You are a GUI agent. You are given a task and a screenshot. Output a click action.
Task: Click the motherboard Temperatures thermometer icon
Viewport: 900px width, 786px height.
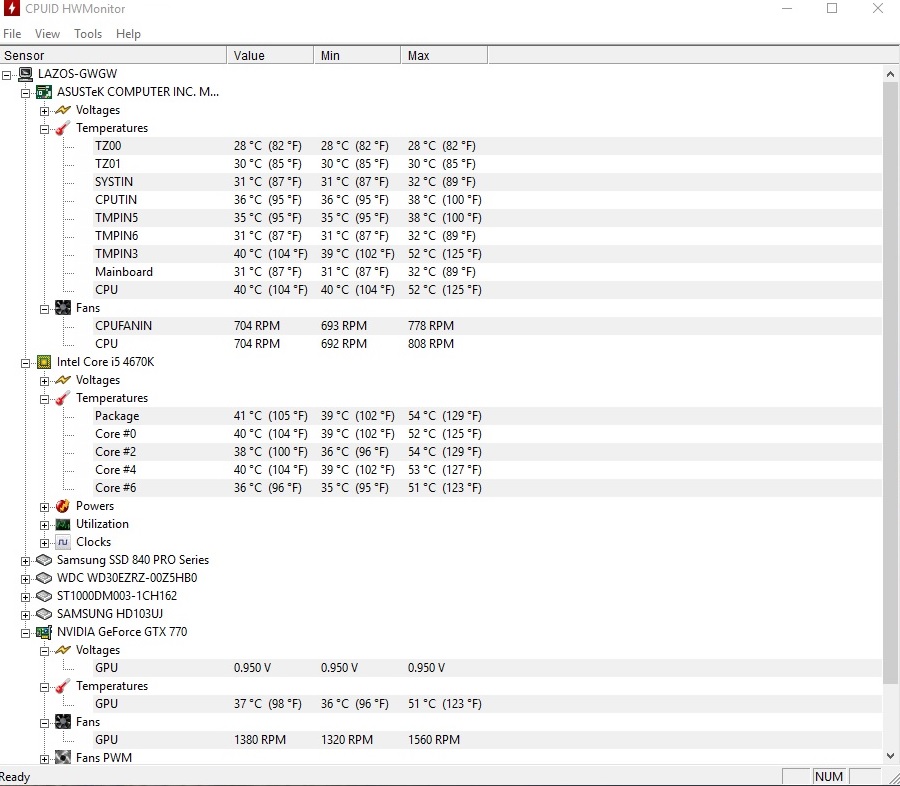click(63, 128)
